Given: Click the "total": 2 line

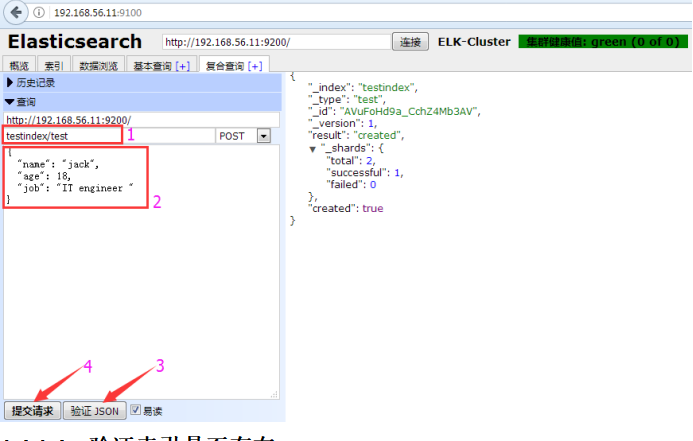Looking at the screenshot, I should [350, 160].
